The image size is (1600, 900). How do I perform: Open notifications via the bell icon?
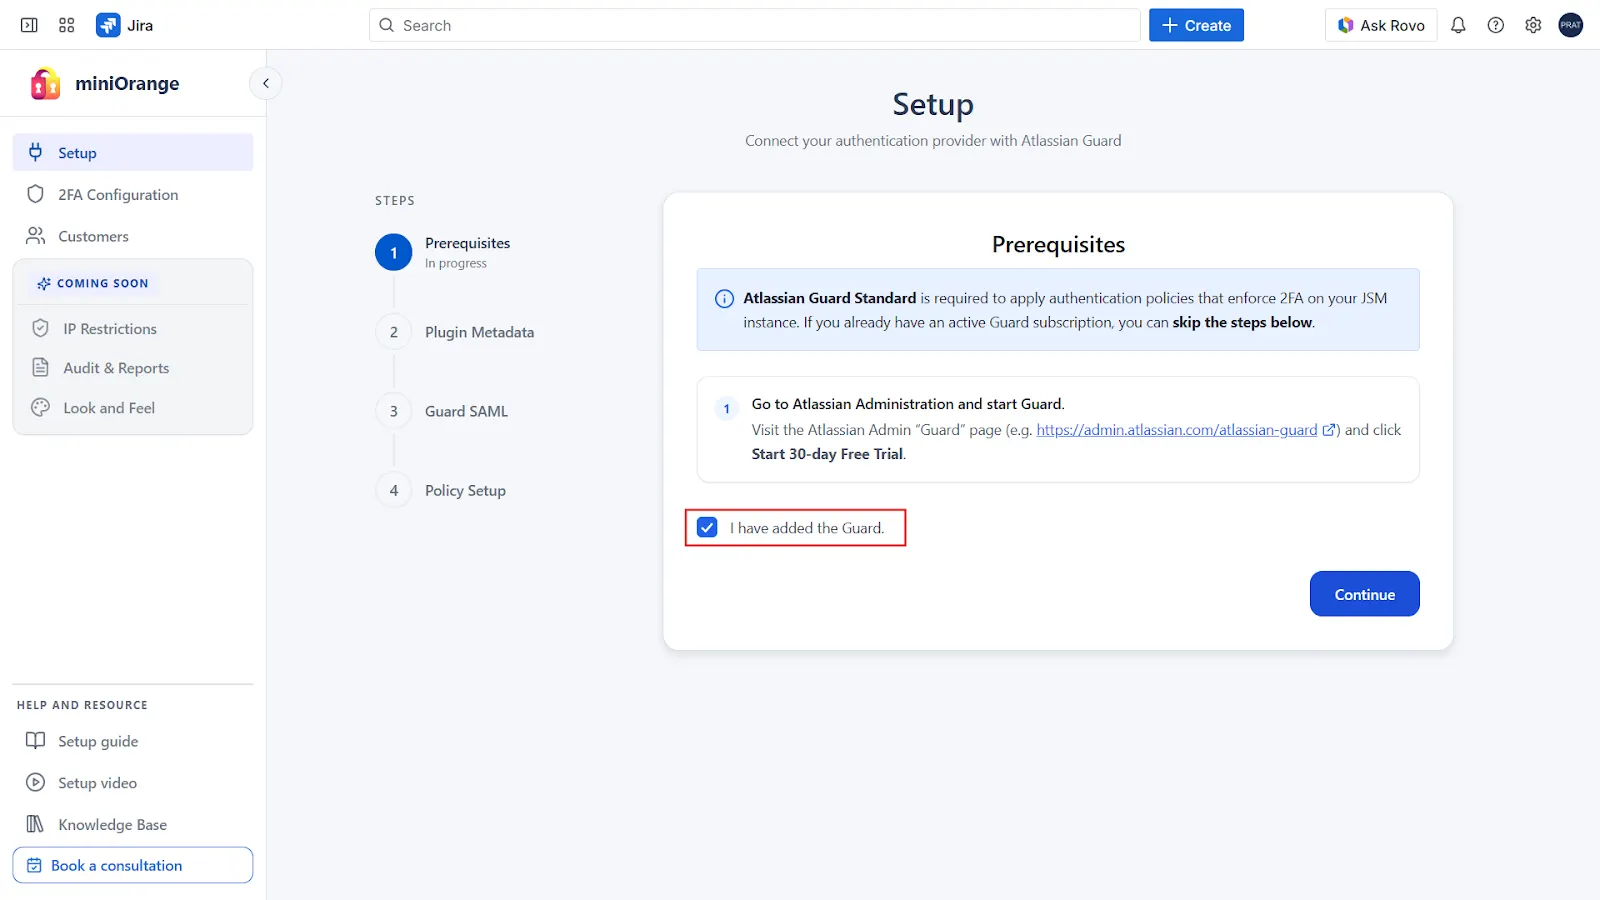[1457, 25]
